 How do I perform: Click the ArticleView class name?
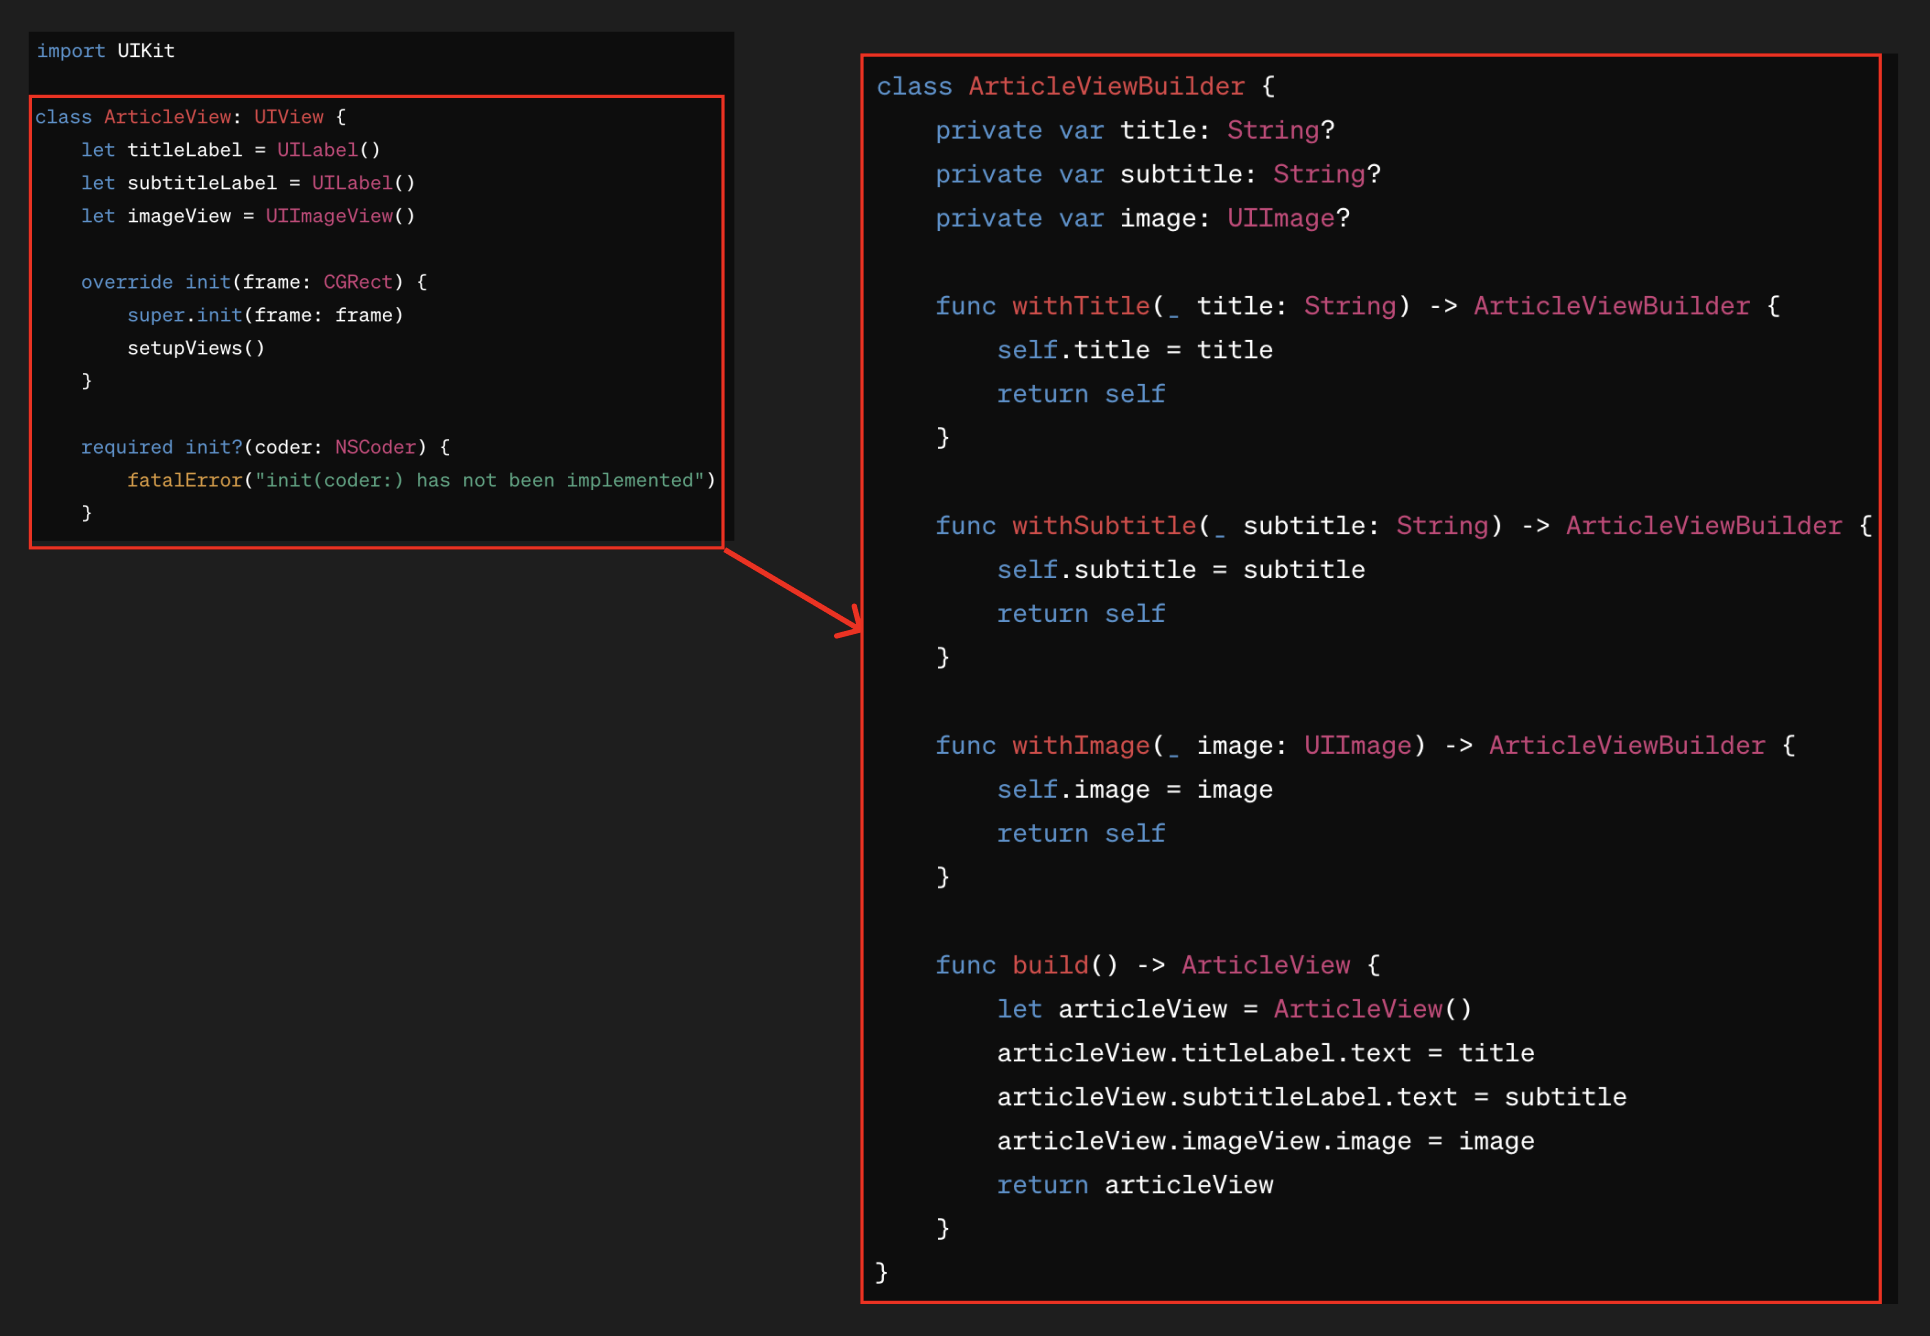click(167, 117)
